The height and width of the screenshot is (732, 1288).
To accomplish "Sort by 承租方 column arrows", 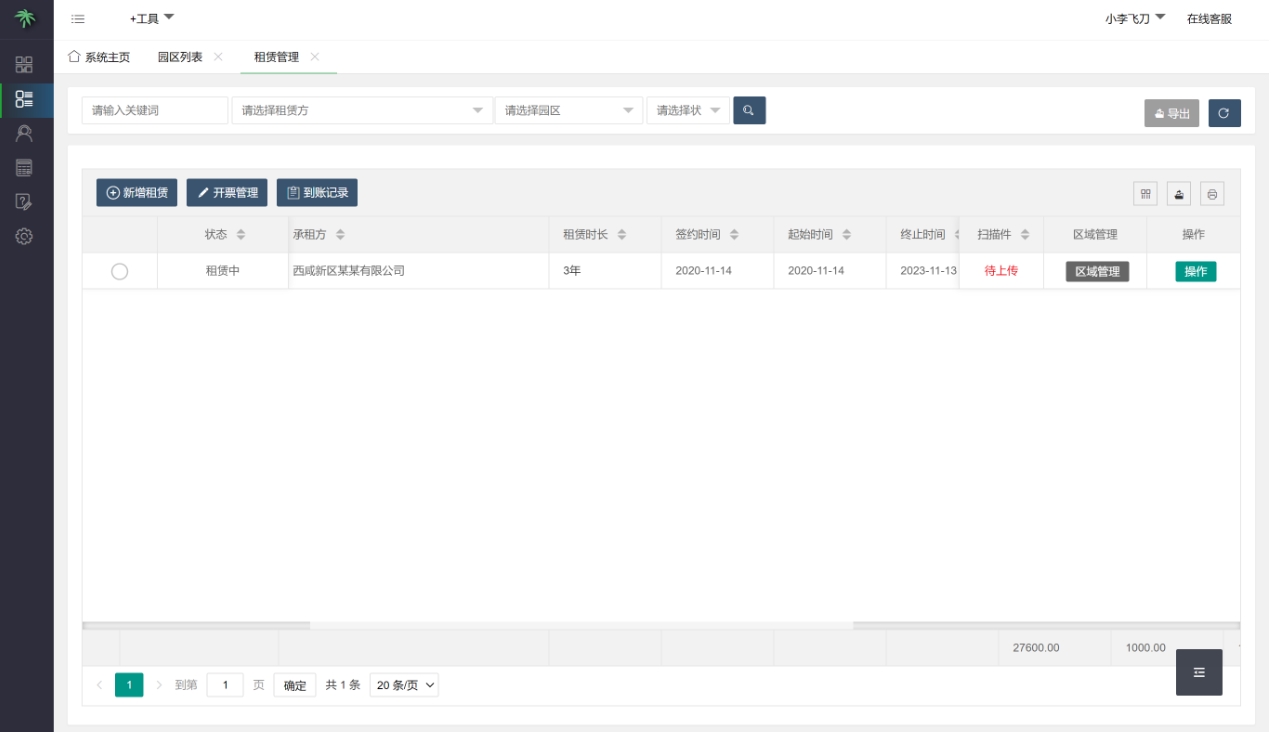I will [340, 235].
